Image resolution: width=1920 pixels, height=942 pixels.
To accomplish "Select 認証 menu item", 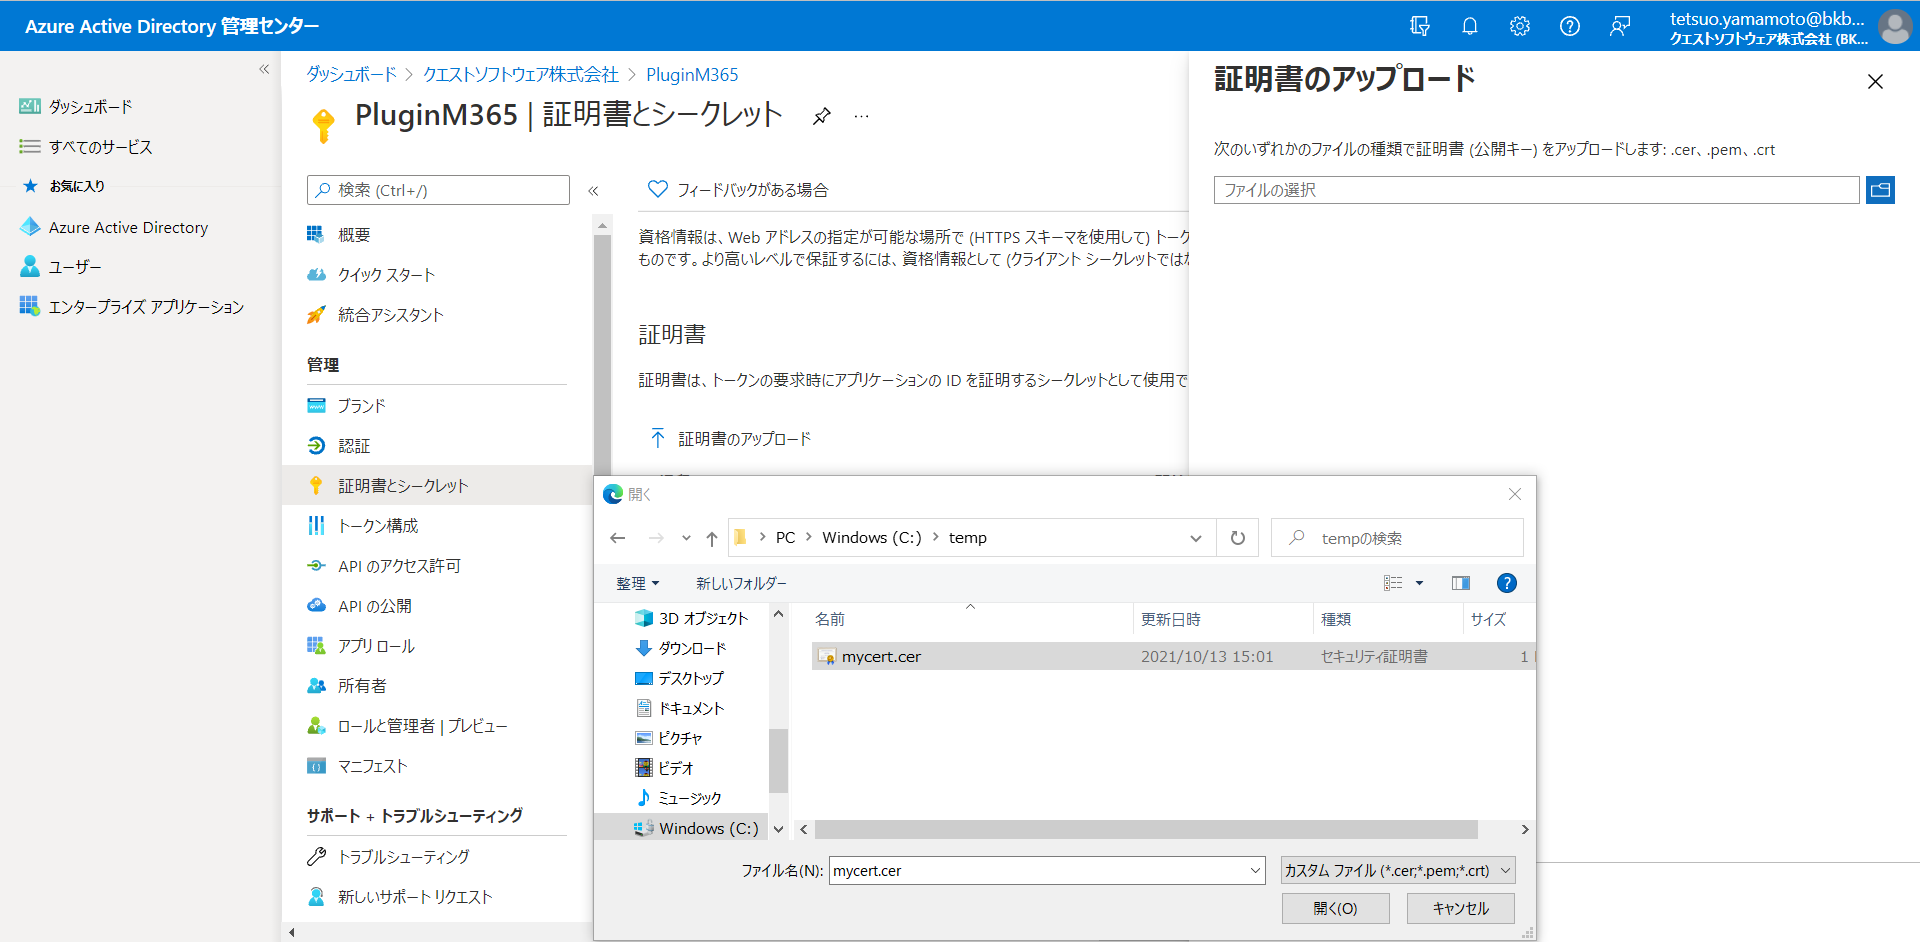I will 354,446.
